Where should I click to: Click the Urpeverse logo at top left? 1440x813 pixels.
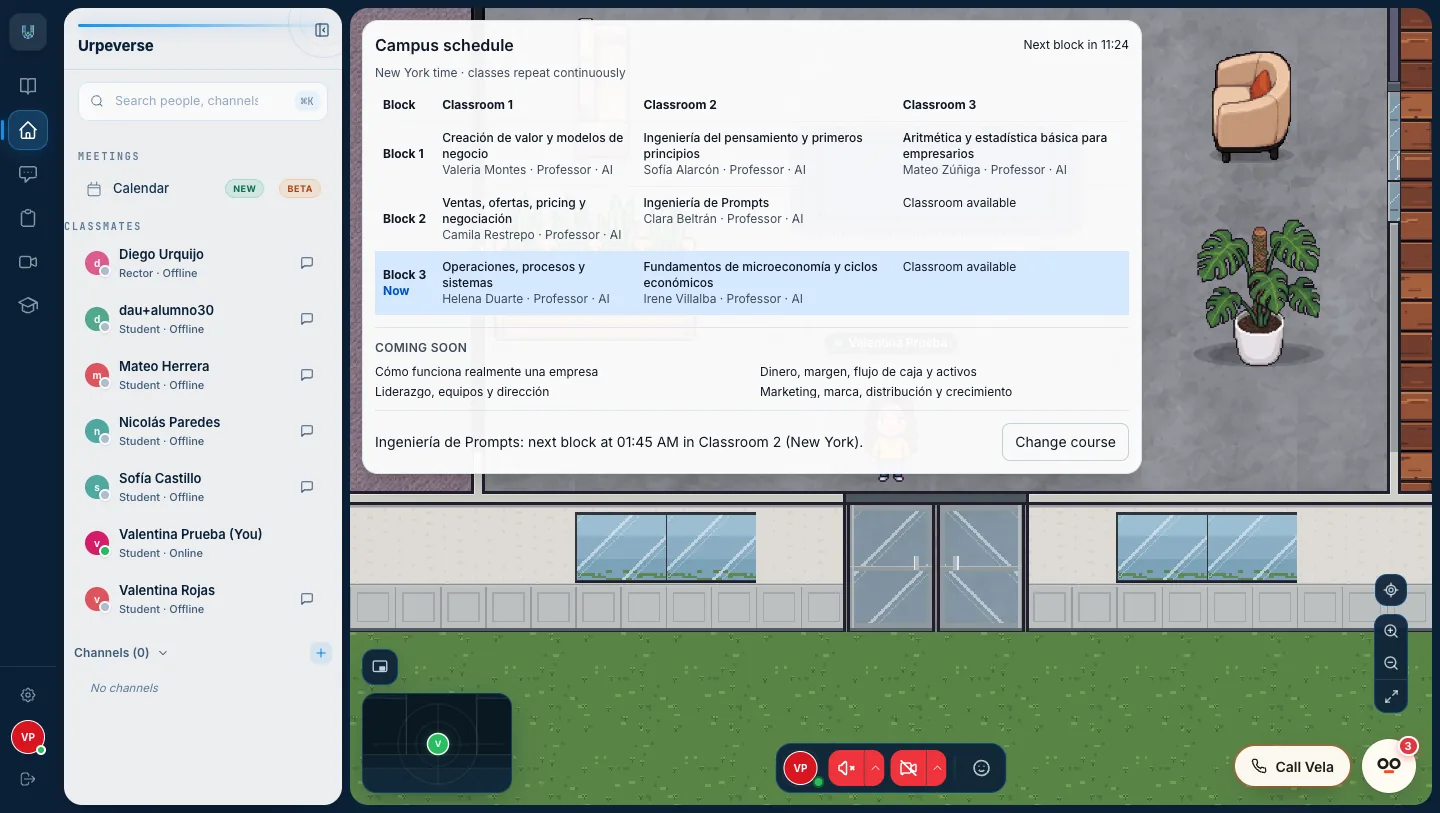click(28, 33)
